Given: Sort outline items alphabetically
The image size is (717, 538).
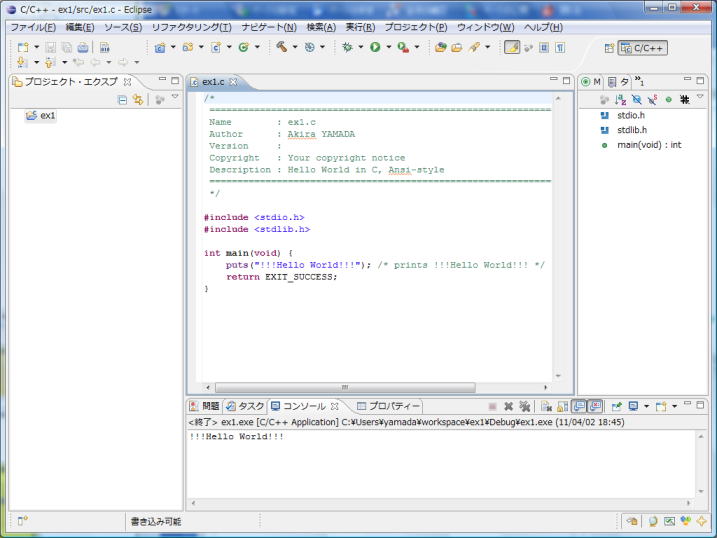Looking at the screenshot, I should [620, 100].
